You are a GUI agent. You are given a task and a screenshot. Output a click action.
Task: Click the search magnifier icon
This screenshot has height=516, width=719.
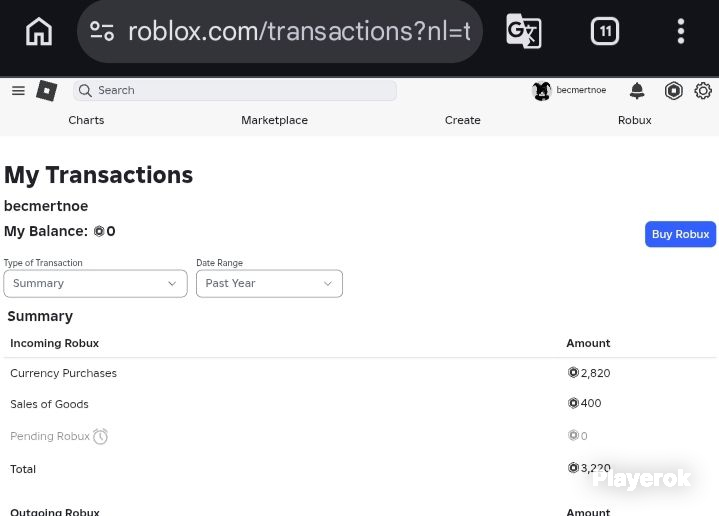(x=85, y=90)
